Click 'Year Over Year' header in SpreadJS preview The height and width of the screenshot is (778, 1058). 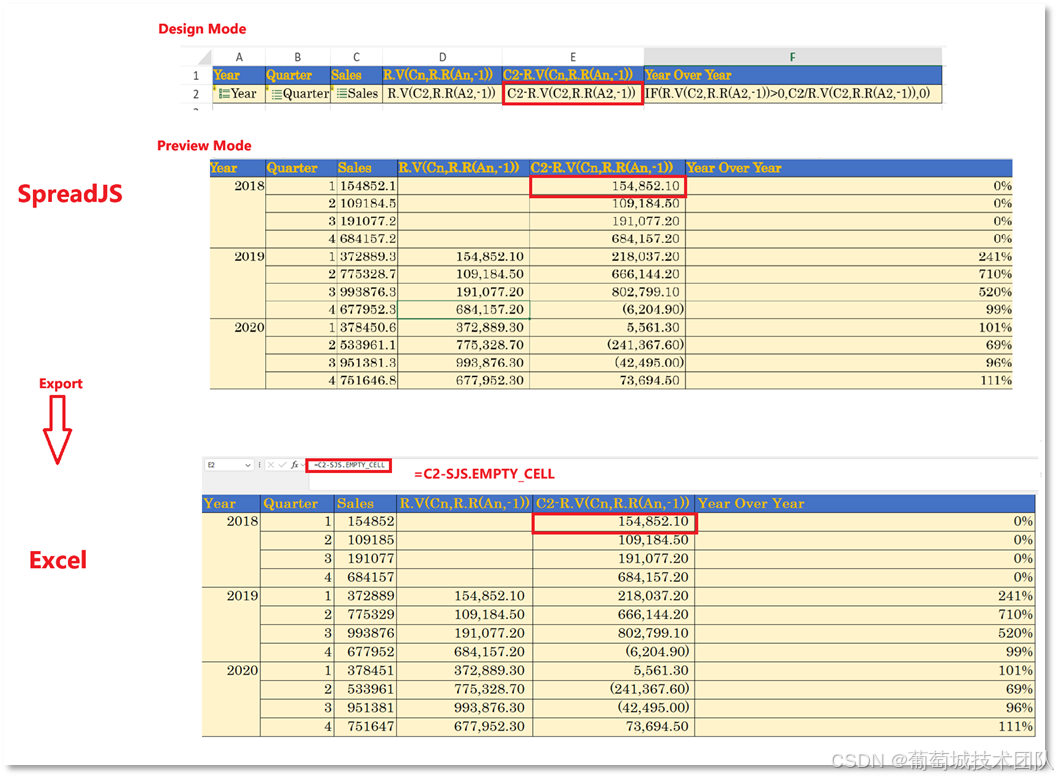click(849, 168)
